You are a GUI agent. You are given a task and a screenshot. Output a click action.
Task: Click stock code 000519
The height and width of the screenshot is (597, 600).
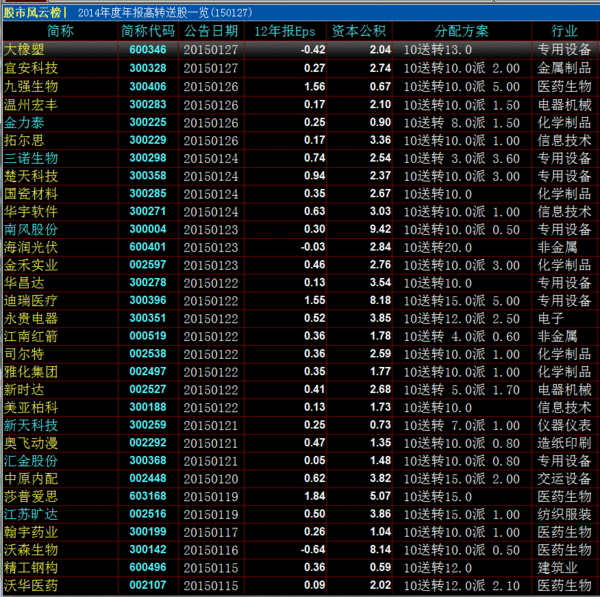[148, 336]
